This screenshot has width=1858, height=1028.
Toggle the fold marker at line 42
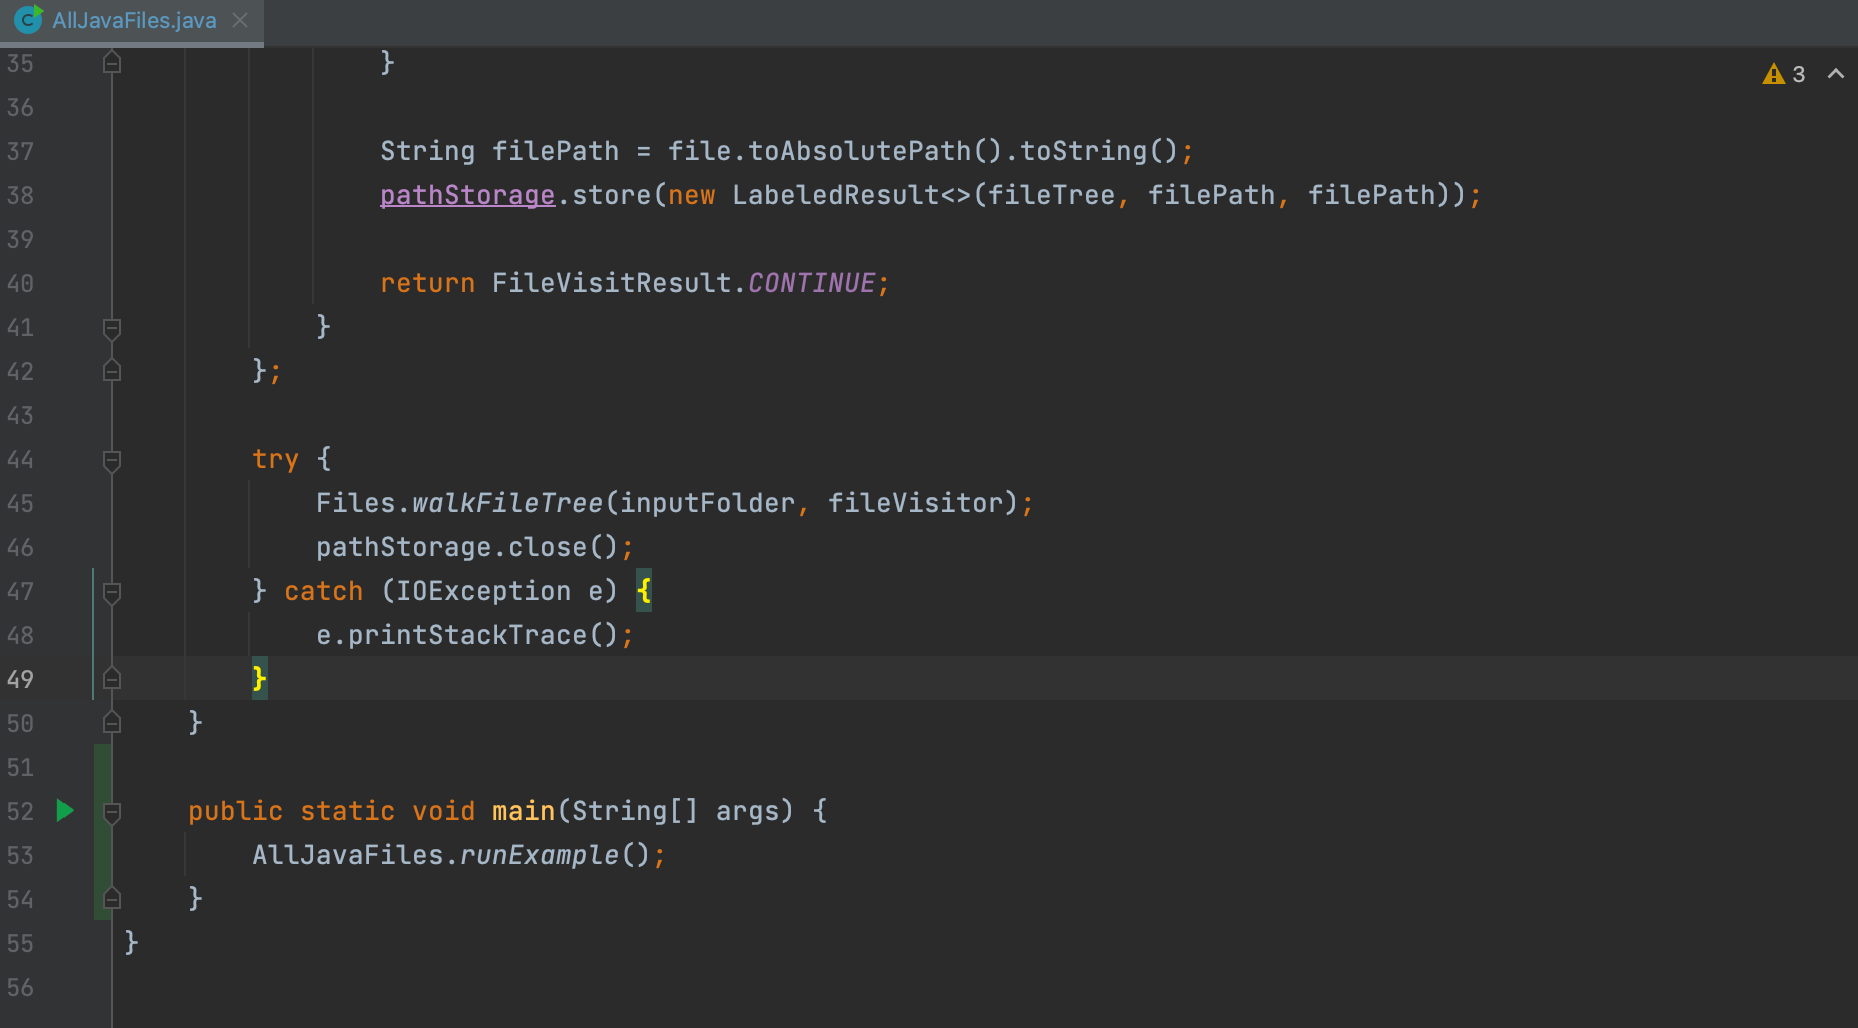tap(111, 370)
